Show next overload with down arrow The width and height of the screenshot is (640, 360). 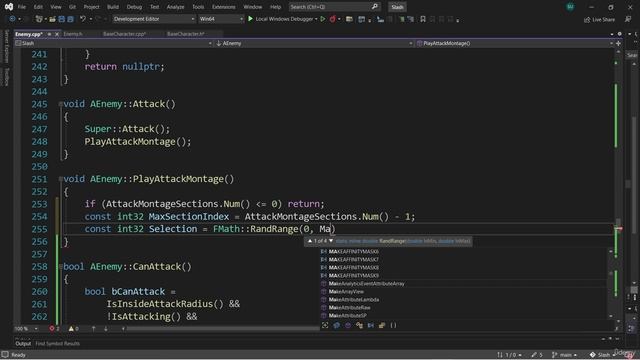point(331,241)
